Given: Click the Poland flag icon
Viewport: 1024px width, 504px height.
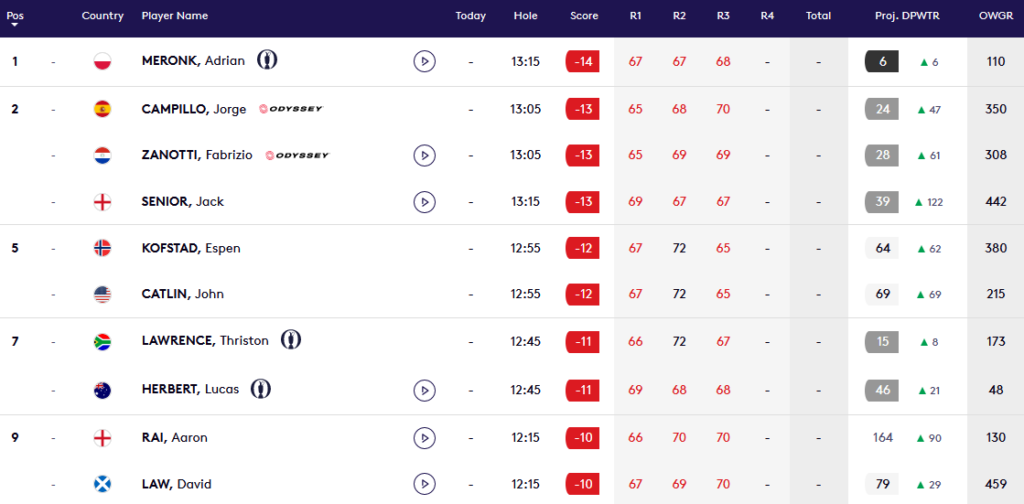Looking at the screenshot, I should [x=103, y=61].
